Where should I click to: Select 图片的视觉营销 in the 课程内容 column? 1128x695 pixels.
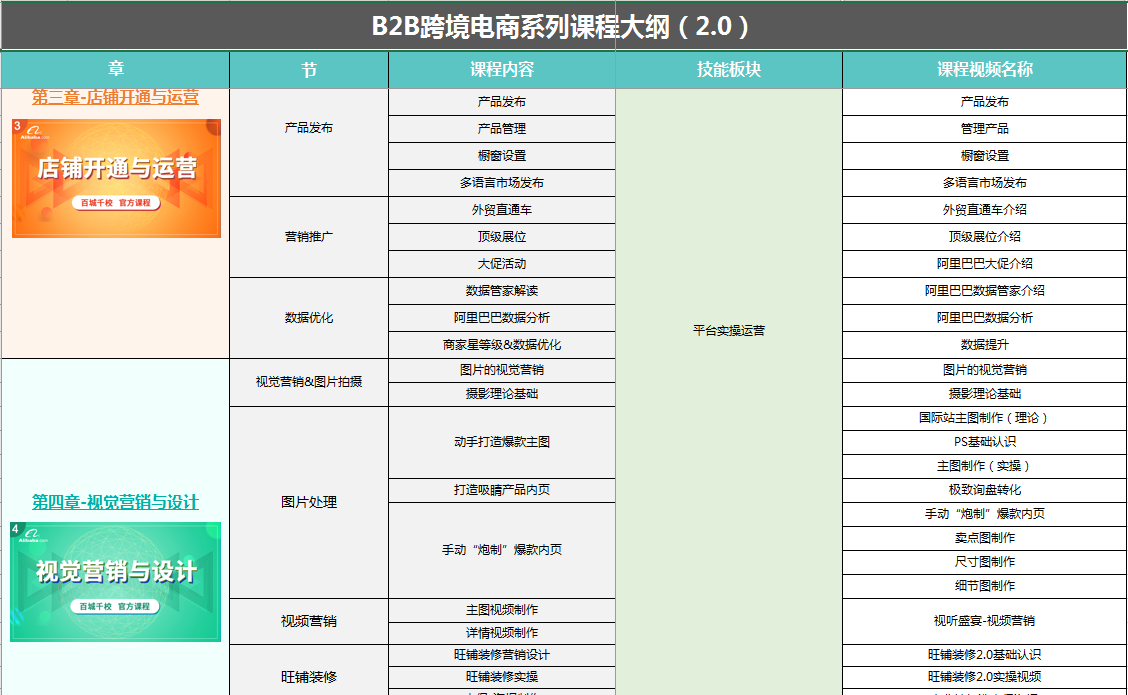(502, 371)
